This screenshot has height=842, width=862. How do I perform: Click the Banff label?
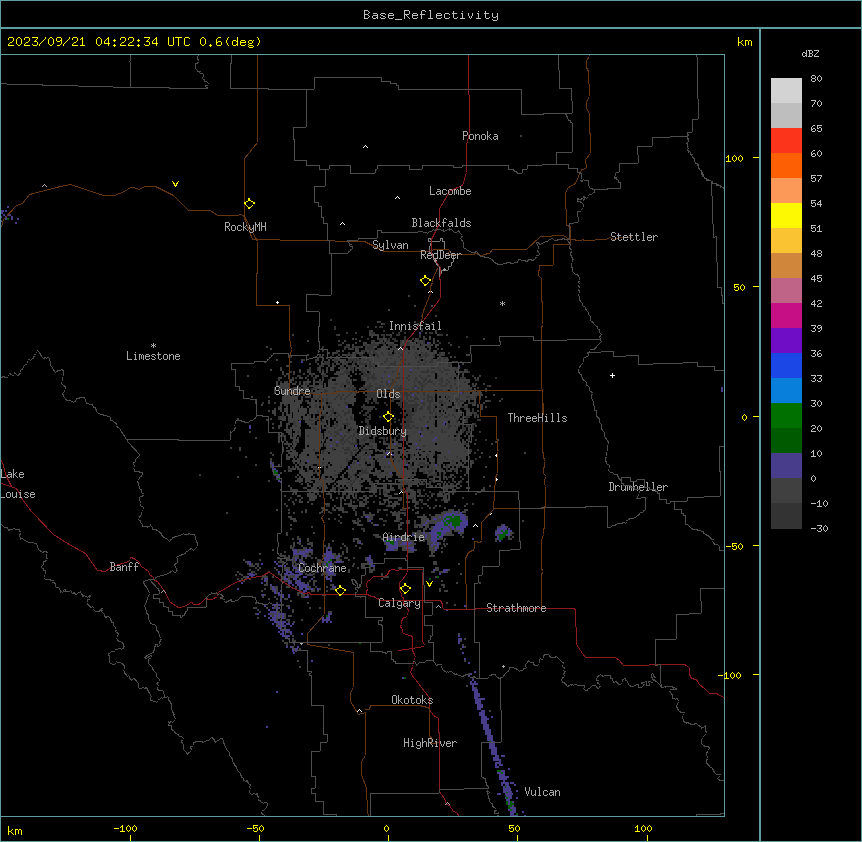point(124,567)
